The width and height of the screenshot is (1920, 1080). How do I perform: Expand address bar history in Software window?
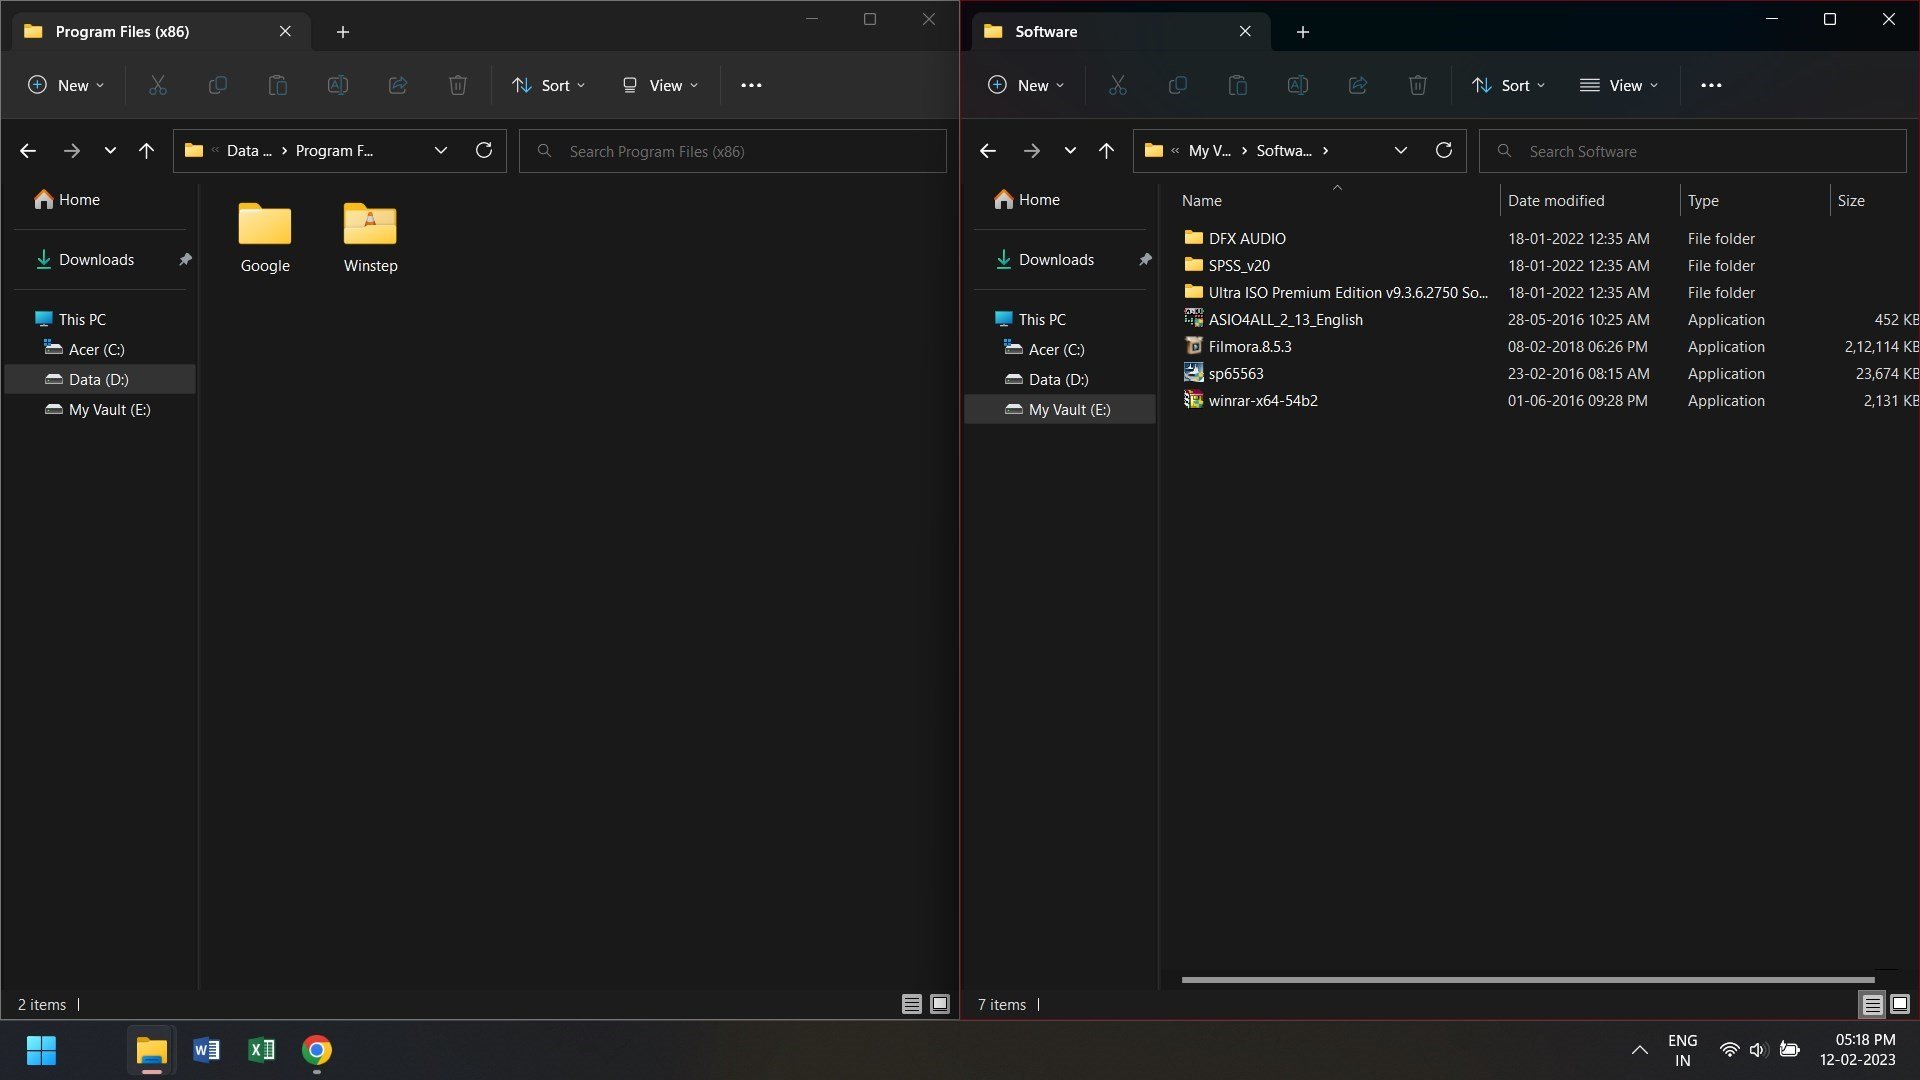click(x=1401, y=151)
